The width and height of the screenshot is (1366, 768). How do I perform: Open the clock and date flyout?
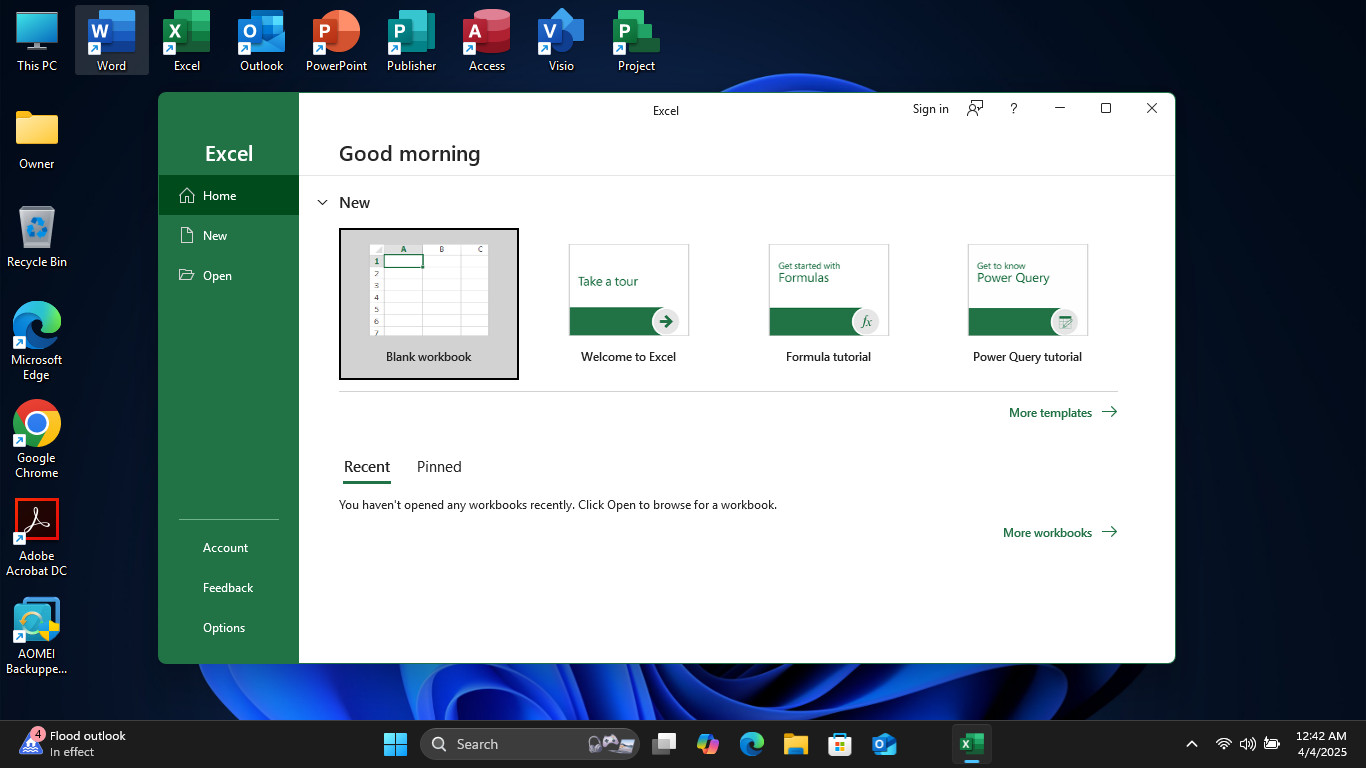click(x=1321, y=744)
